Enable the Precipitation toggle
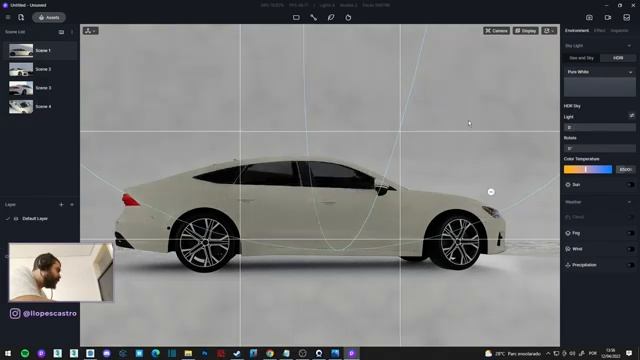The height and width of the screenshot is (360, 640). point(631,265)
